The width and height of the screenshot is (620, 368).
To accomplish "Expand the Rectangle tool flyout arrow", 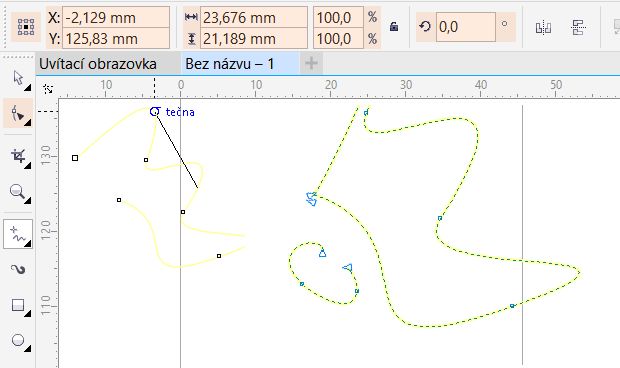I will (28, 314).
